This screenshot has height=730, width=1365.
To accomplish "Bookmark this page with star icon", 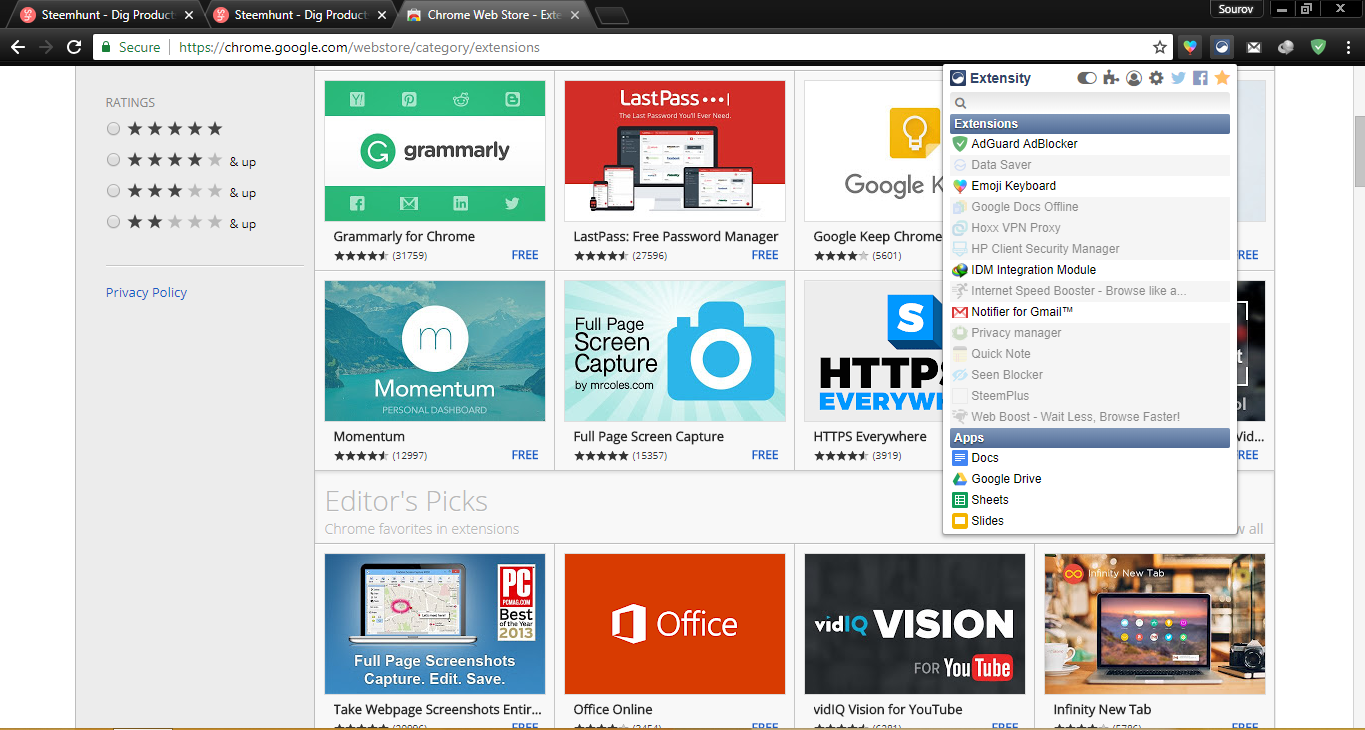I will pyautogui.click(x=1160, y=47).
